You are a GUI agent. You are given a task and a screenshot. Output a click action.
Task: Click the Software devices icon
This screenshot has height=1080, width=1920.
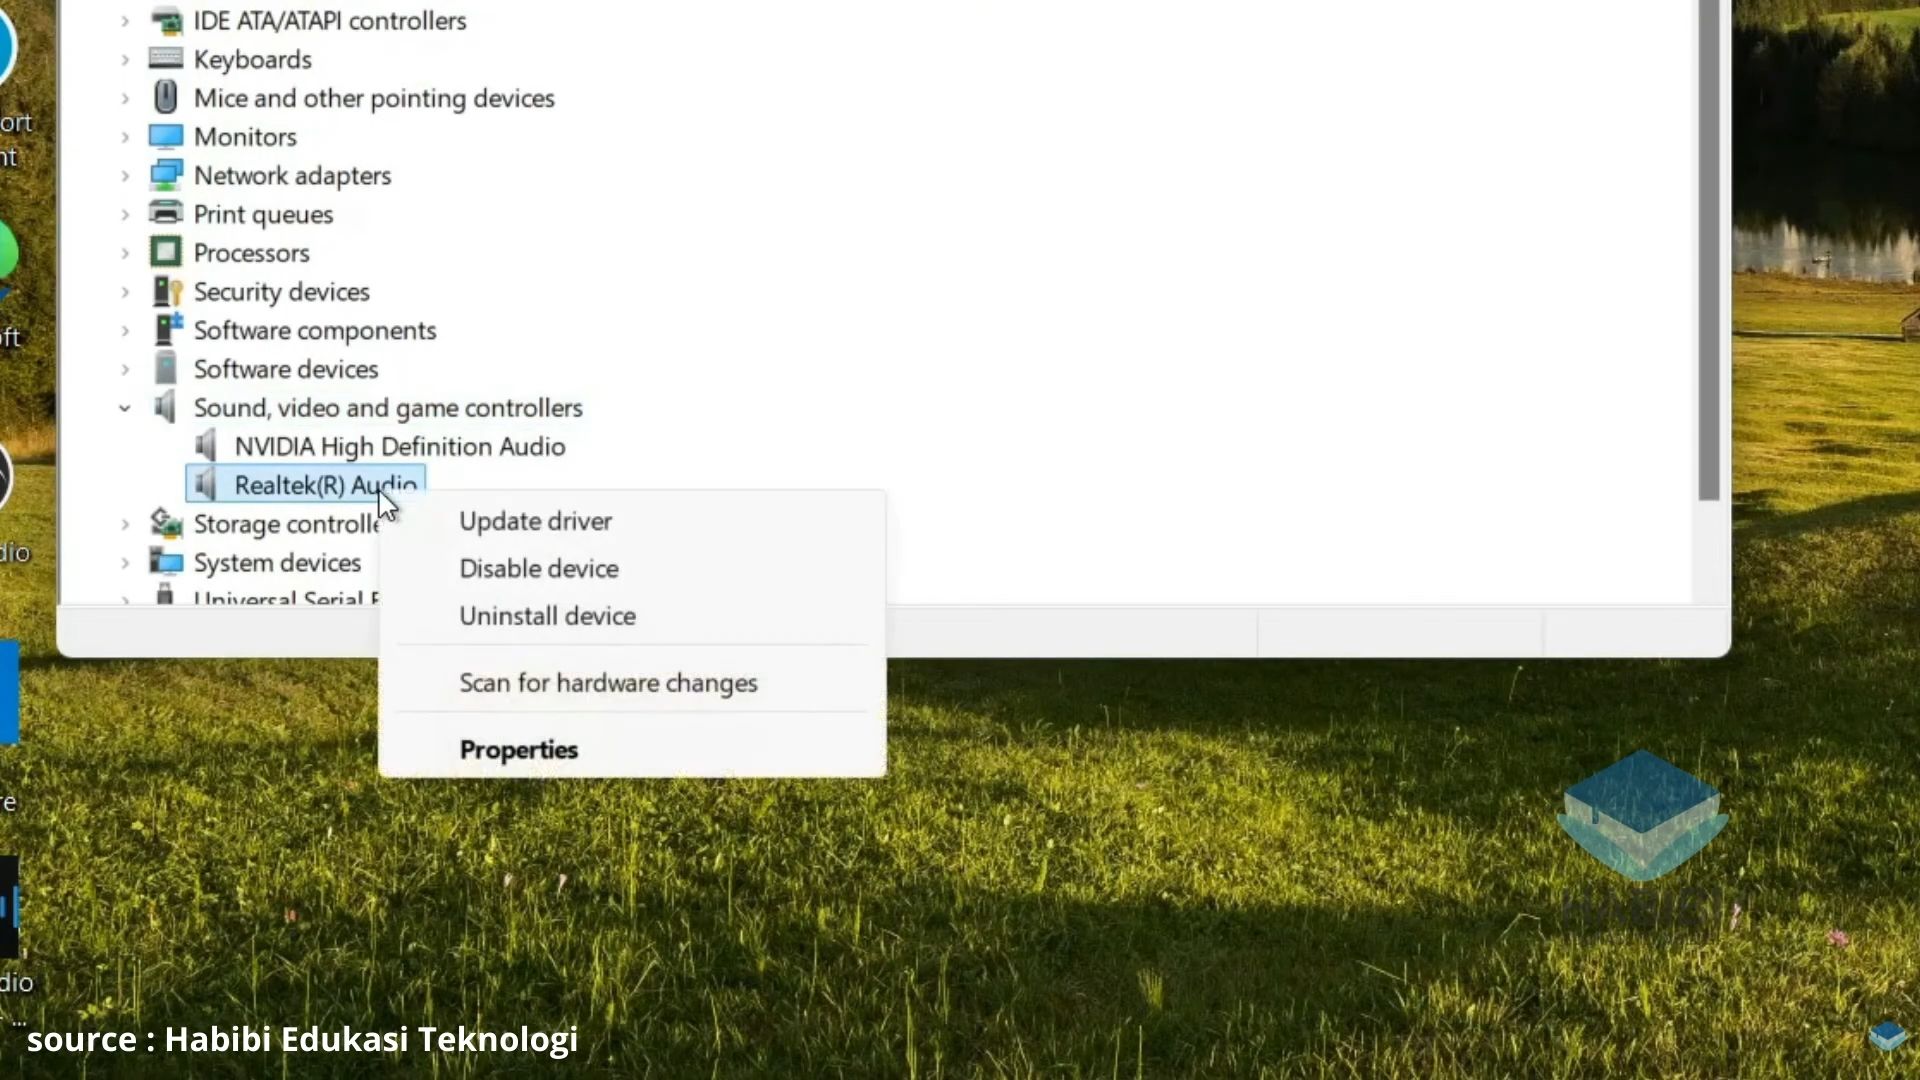pyautogui.click(x=166, y=368)
